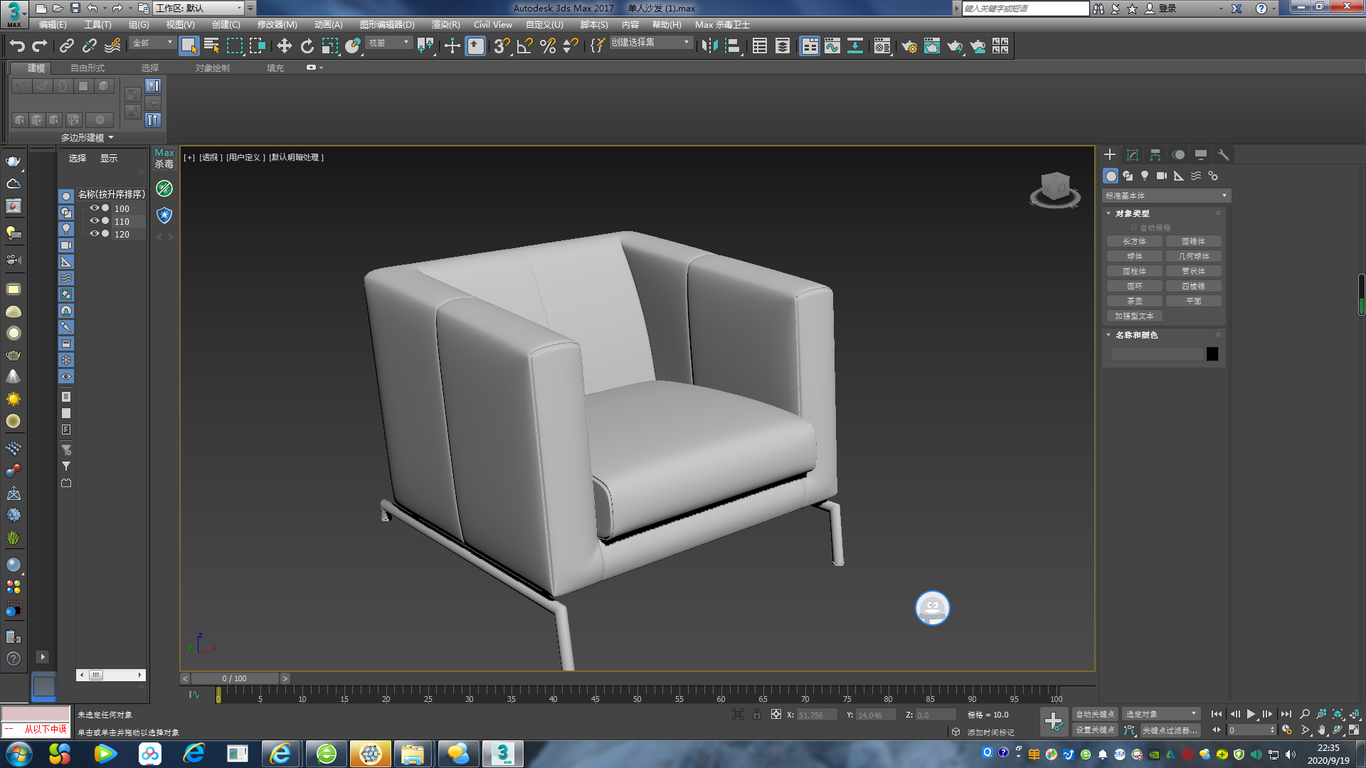The image size is (1366, 768).
Task: Select the Lights category icon
Action: tap(1145, 176)
